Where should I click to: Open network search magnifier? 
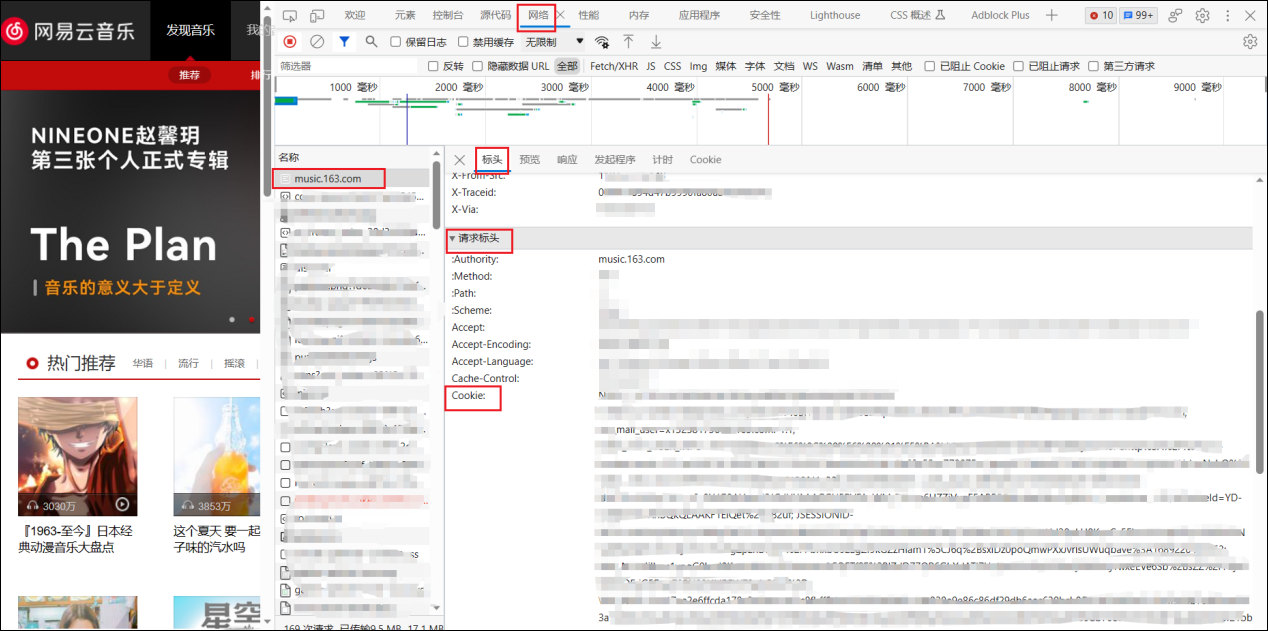pyautogui.click(x=371, y=42)
